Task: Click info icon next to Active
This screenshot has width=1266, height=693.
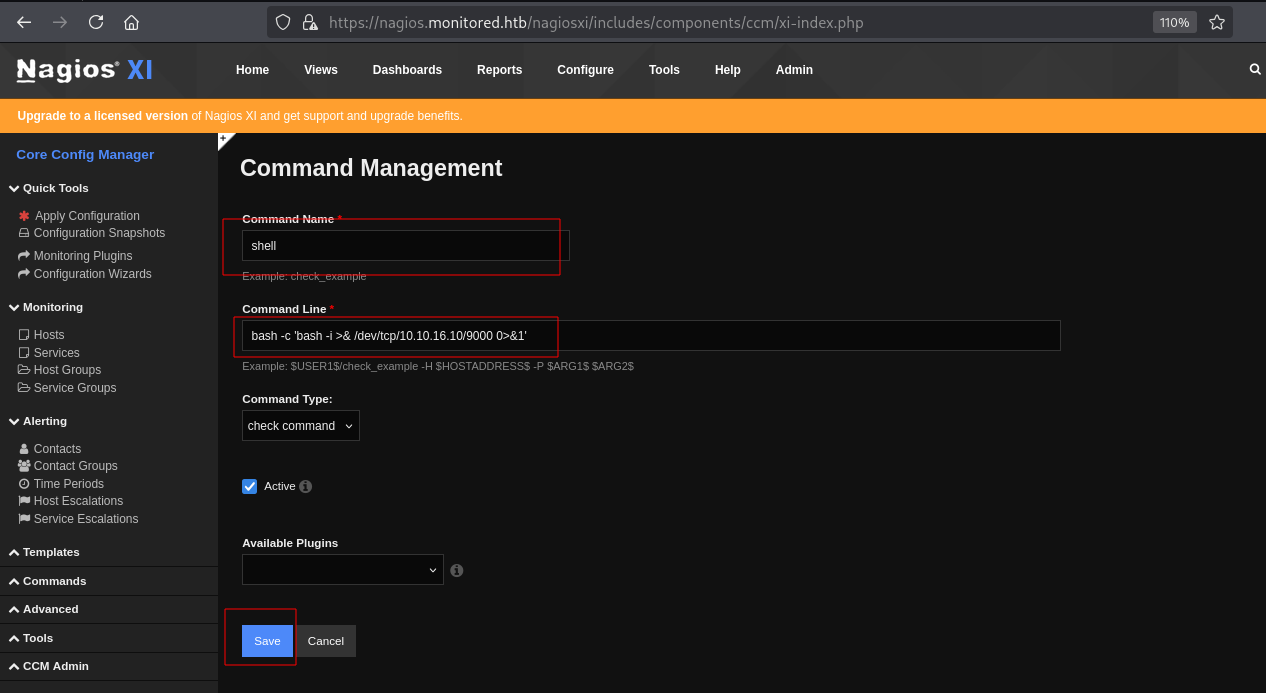Action: (306, 487)
